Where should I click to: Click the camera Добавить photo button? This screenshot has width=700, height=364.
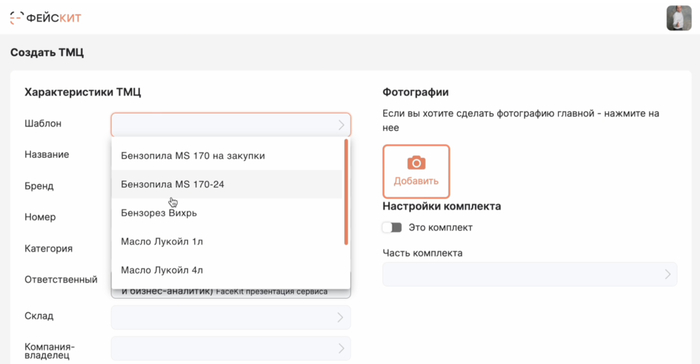[x=416, y=172]
